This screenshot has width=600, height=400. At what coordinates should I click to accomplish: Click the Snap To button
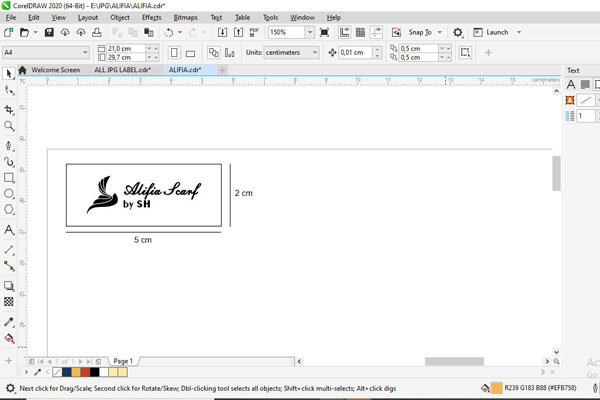[x=420, y=32]
